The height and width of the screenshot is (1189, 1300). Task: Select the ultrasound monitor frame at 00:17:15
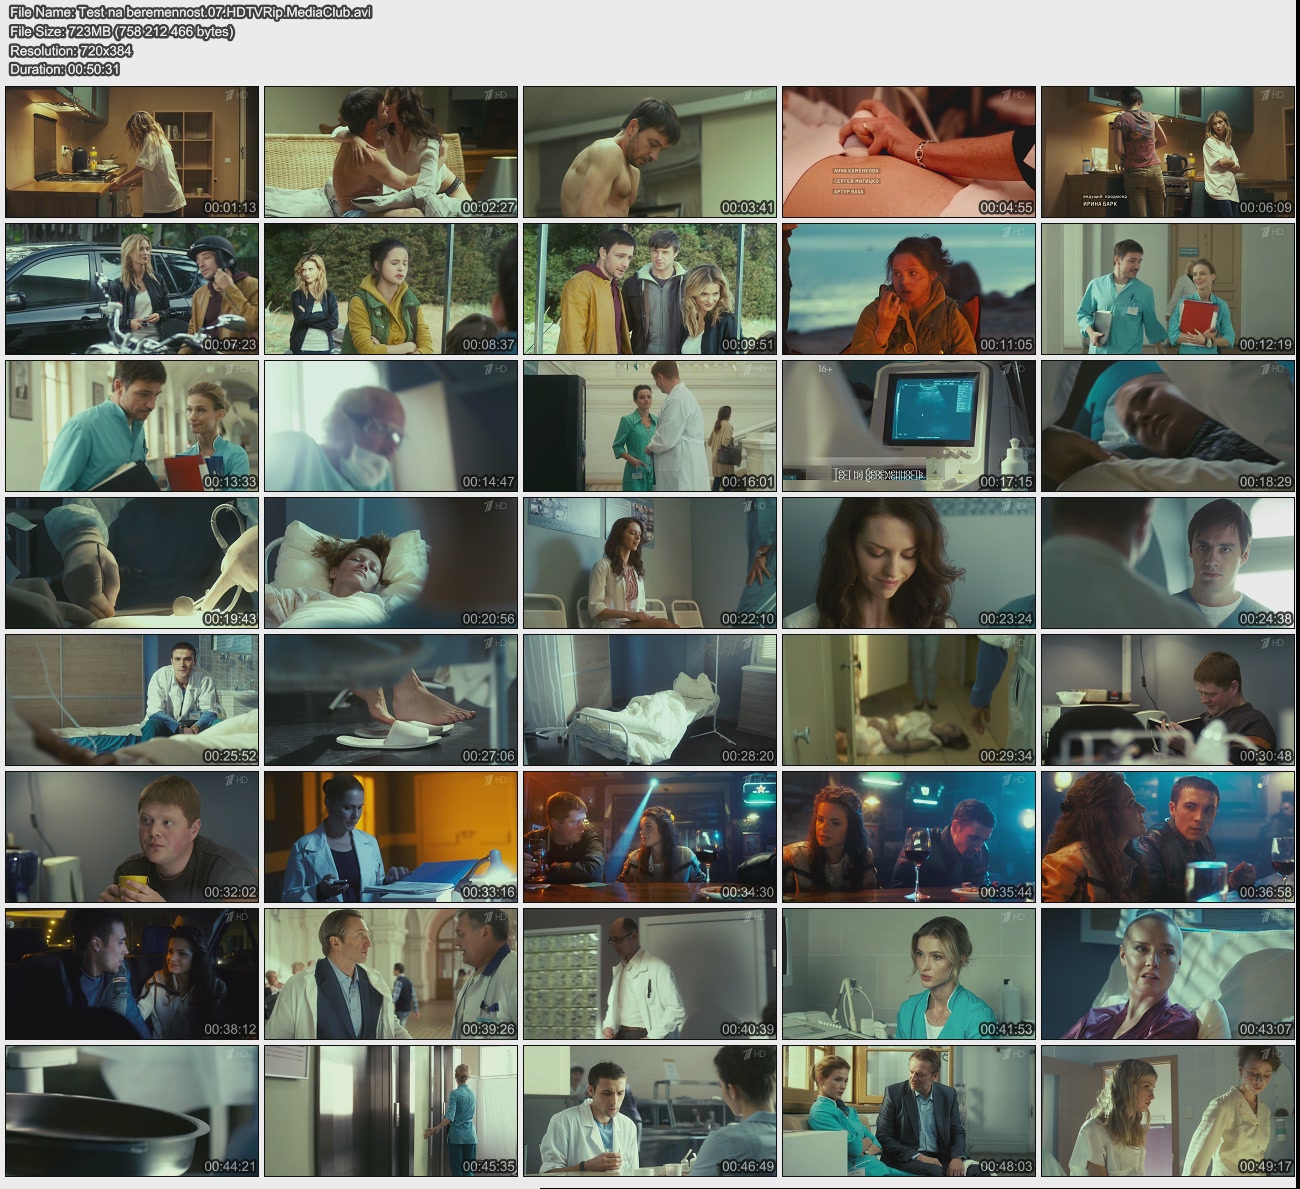[909, 426]
